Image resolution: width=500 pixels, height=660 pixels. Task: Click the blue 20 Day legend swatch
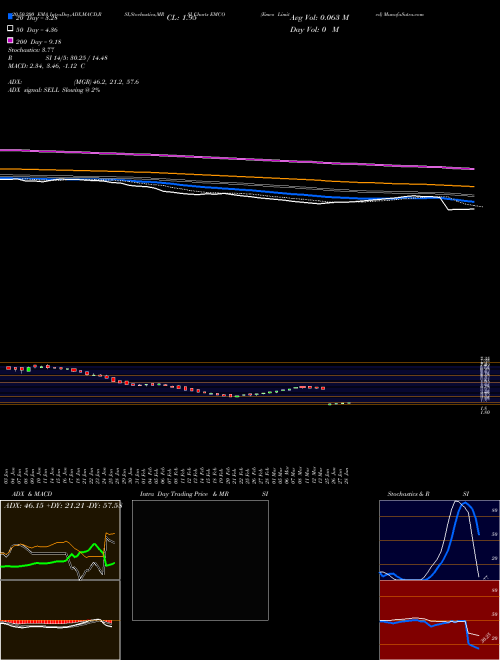(x=10, y=16)
